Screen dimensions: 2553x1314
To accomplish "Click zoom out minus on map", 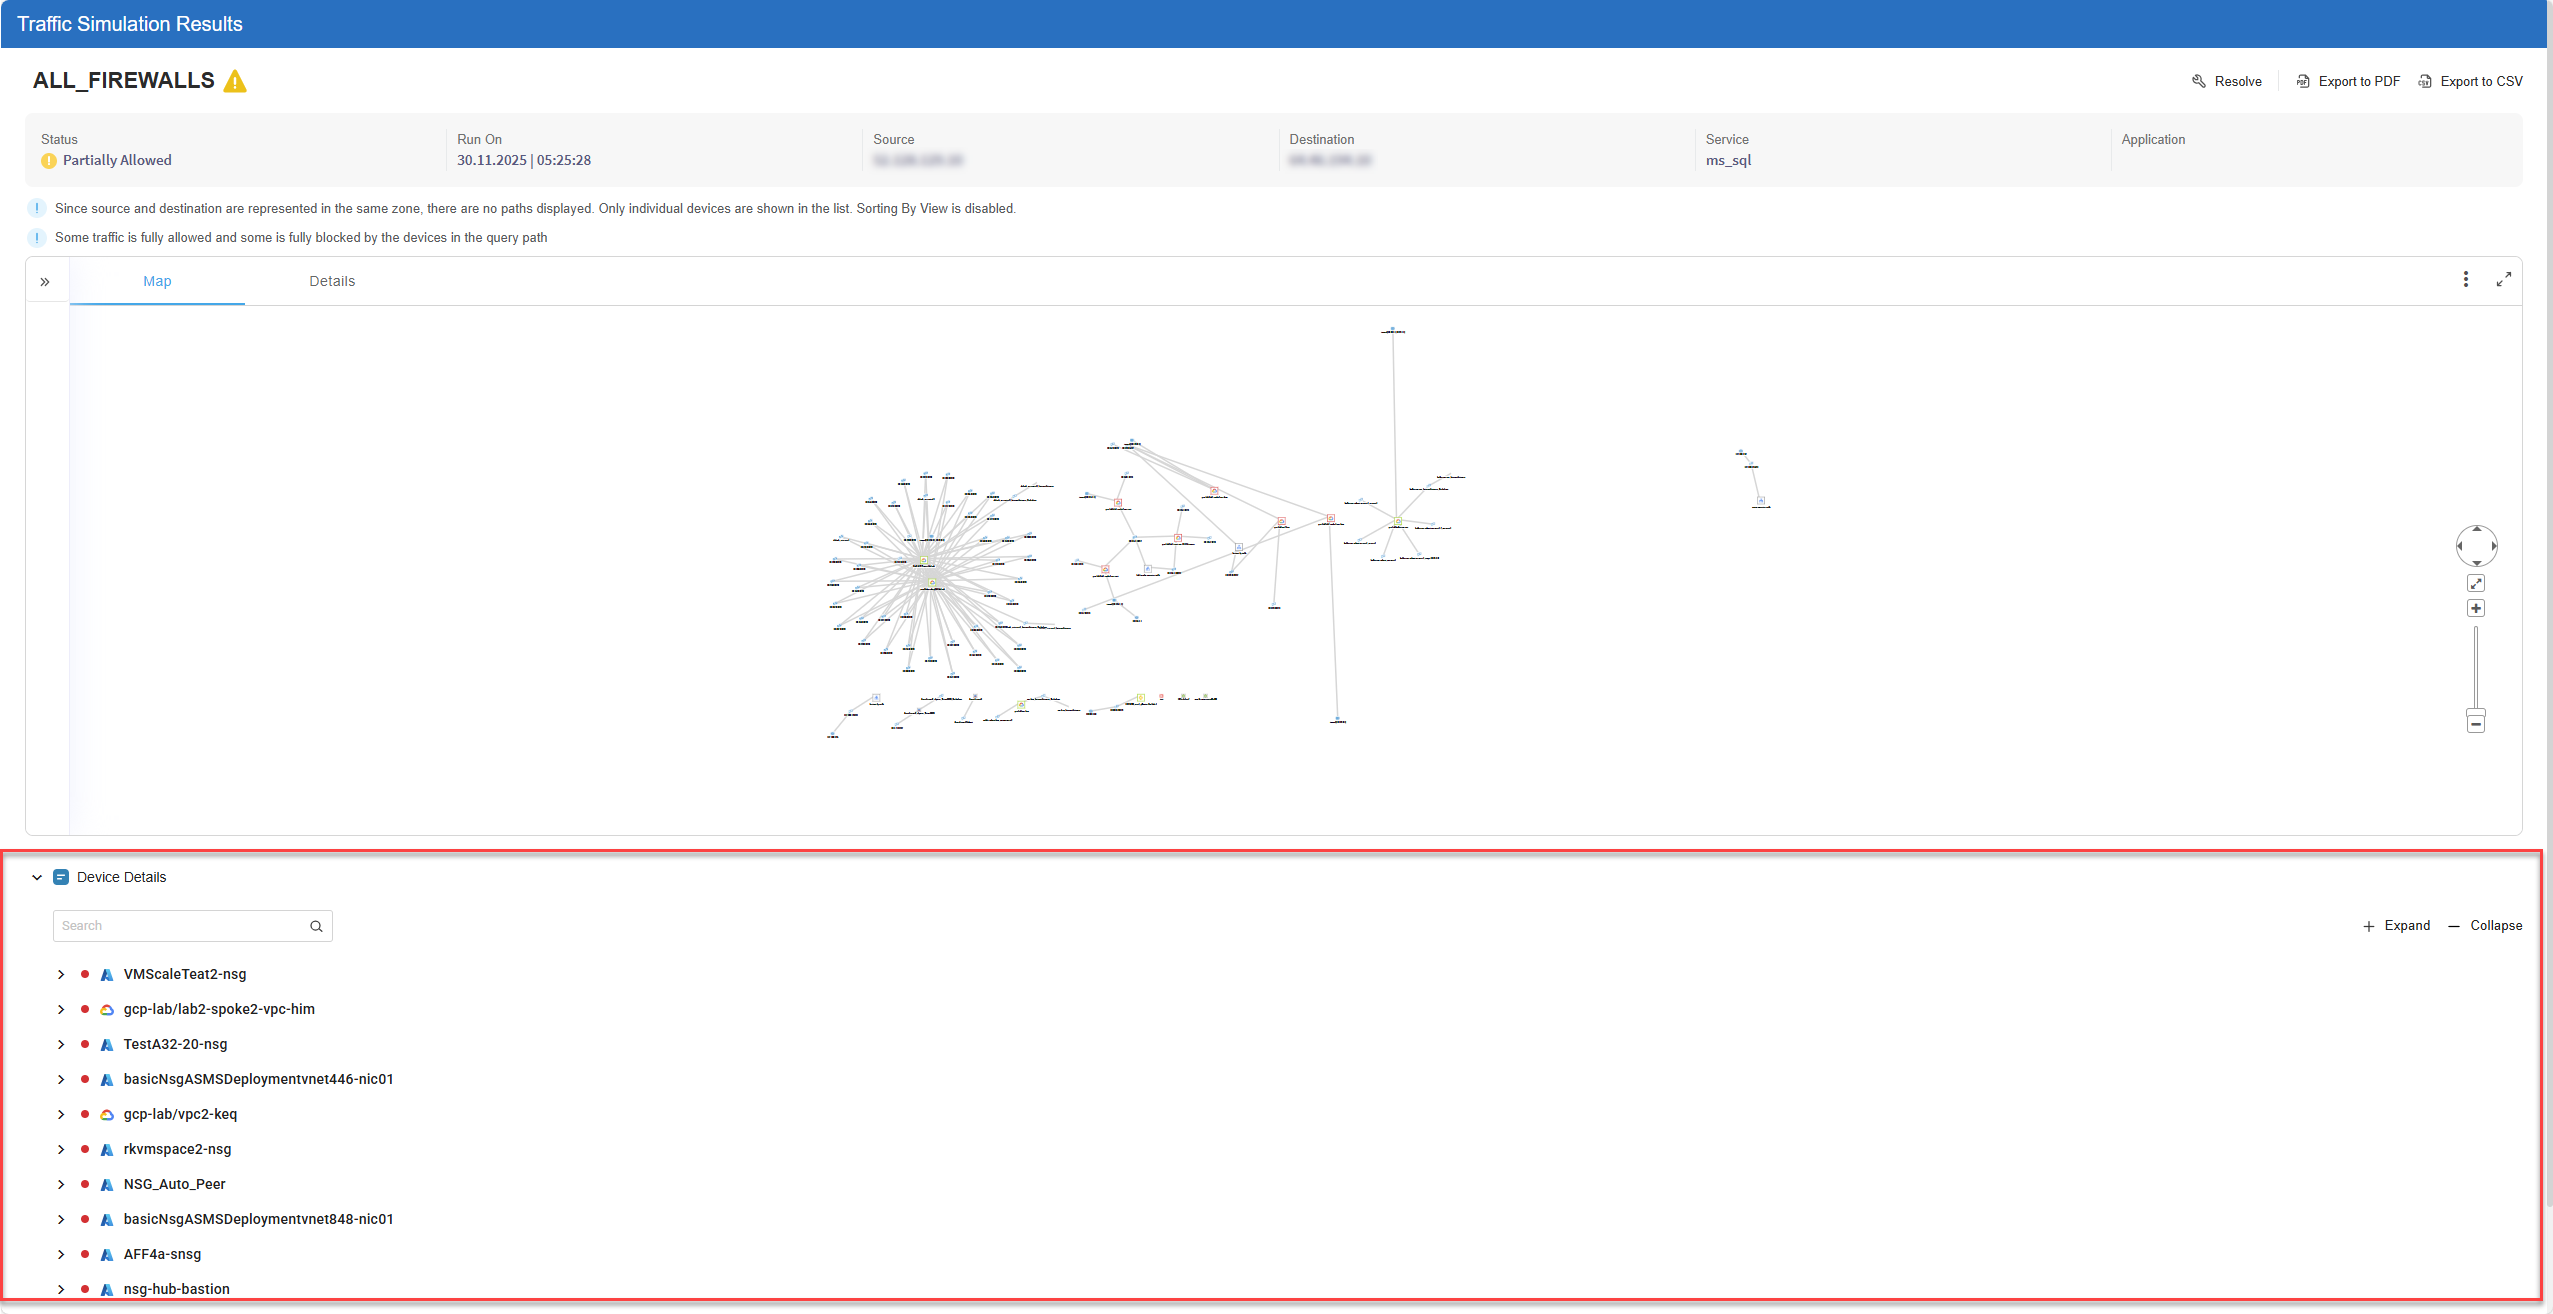I will pyautogui.click(x=2475, y=722).
